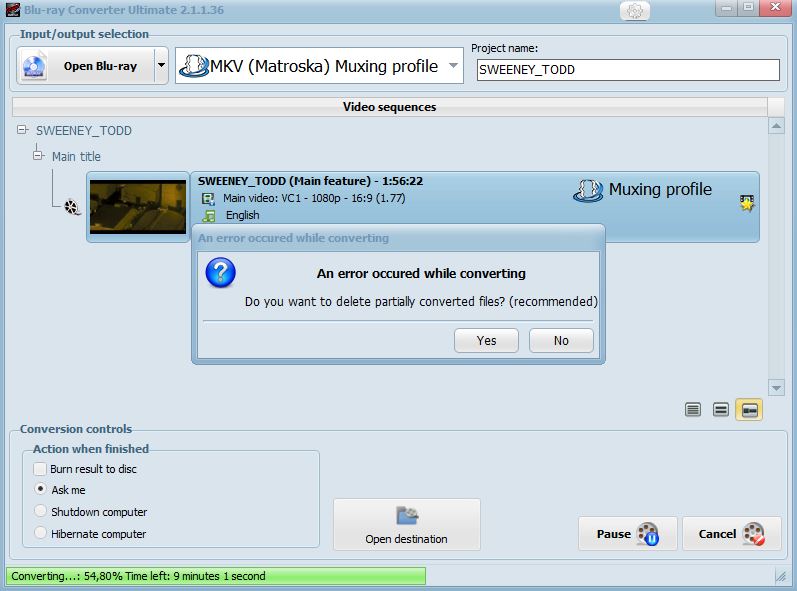Click No to keep partial files

point(561,340)
